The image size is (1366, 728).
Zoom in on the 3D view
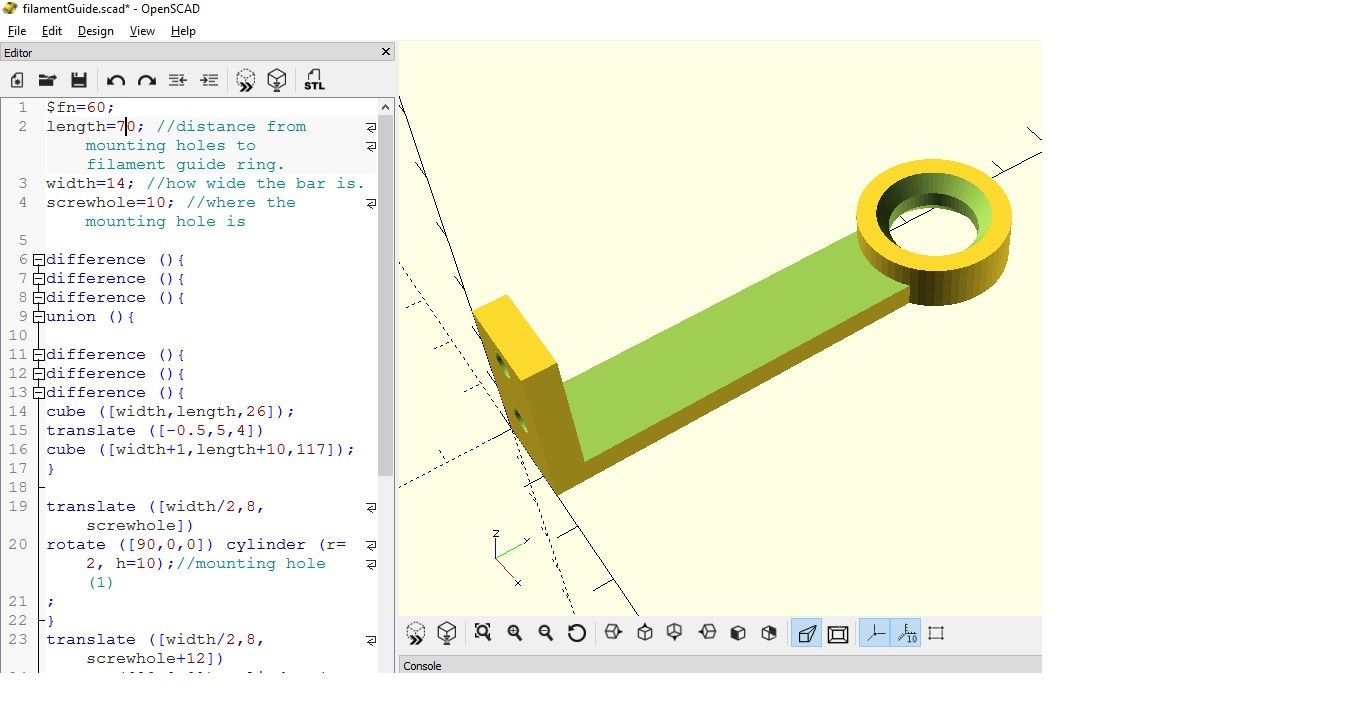pos(515,633)
